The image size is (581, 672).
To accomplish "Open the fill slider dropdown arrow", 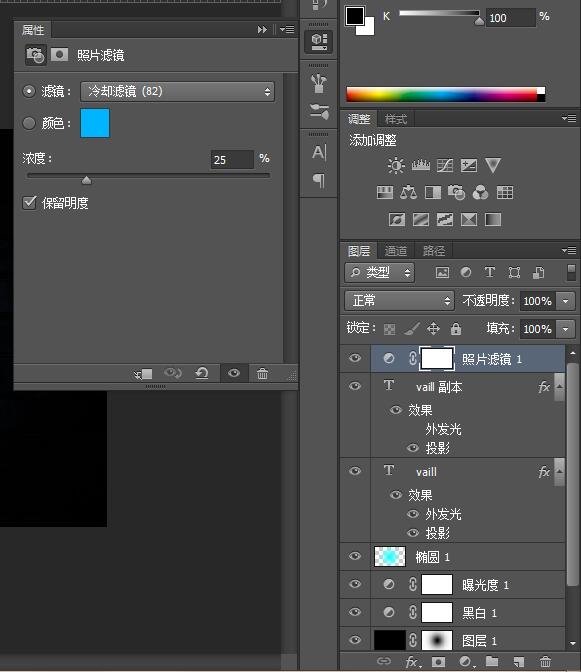I will (x=566, y=329).
